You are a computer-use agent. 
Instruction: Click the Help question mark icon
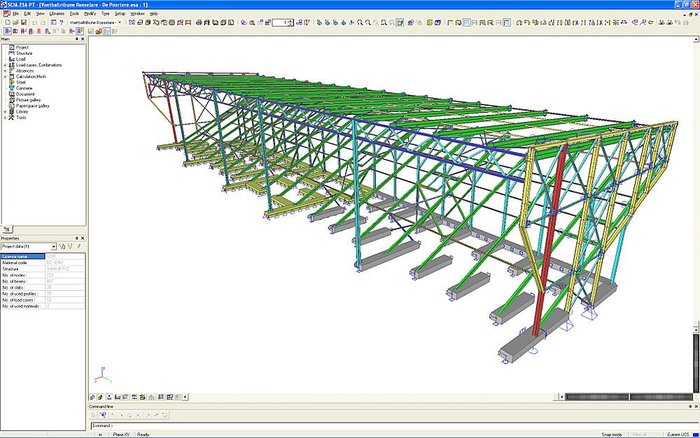[x=62, y=22]
